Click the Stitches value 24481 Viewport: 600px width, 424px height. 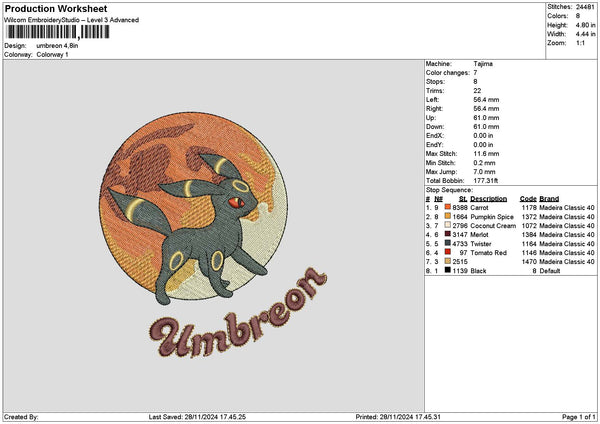pyautogui.click(x=585, y=7)
